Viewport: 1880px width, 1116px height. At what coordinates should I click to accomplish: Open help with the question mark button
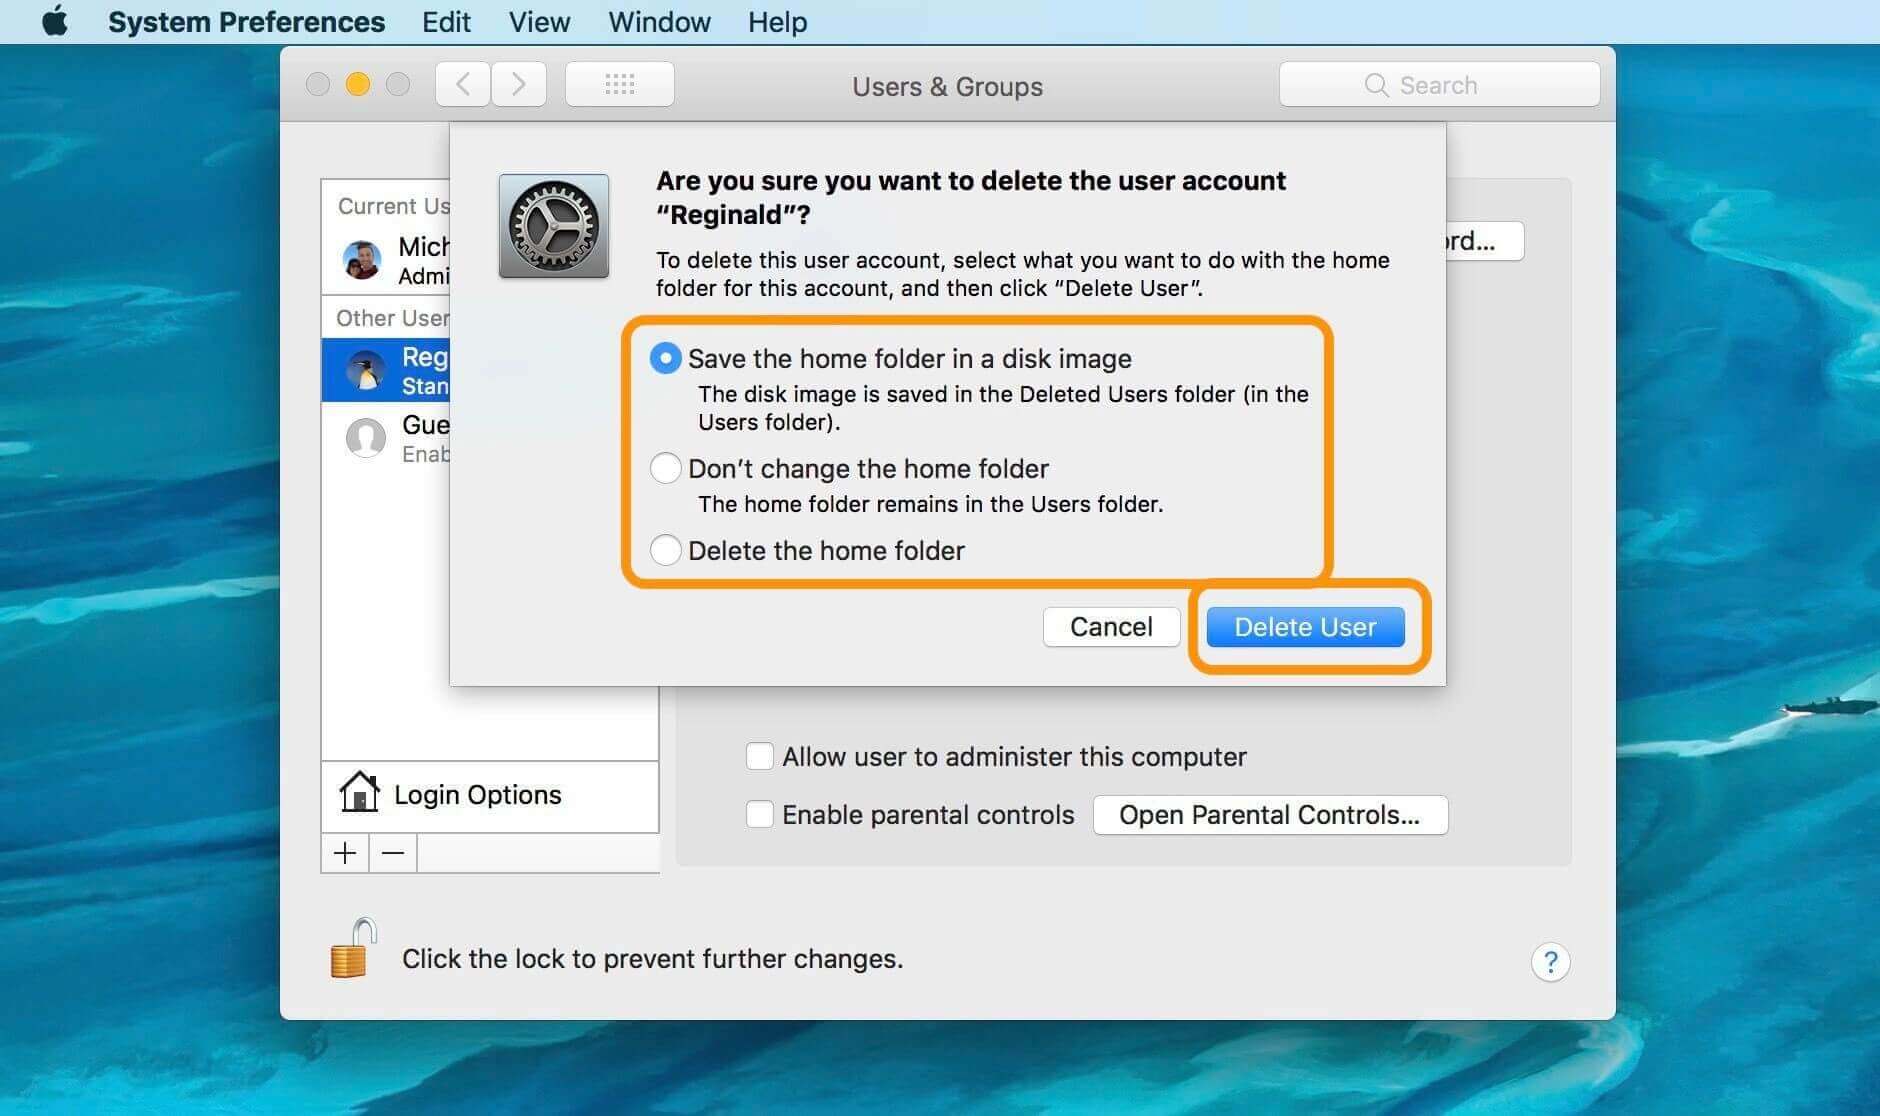pos(1550,962)
